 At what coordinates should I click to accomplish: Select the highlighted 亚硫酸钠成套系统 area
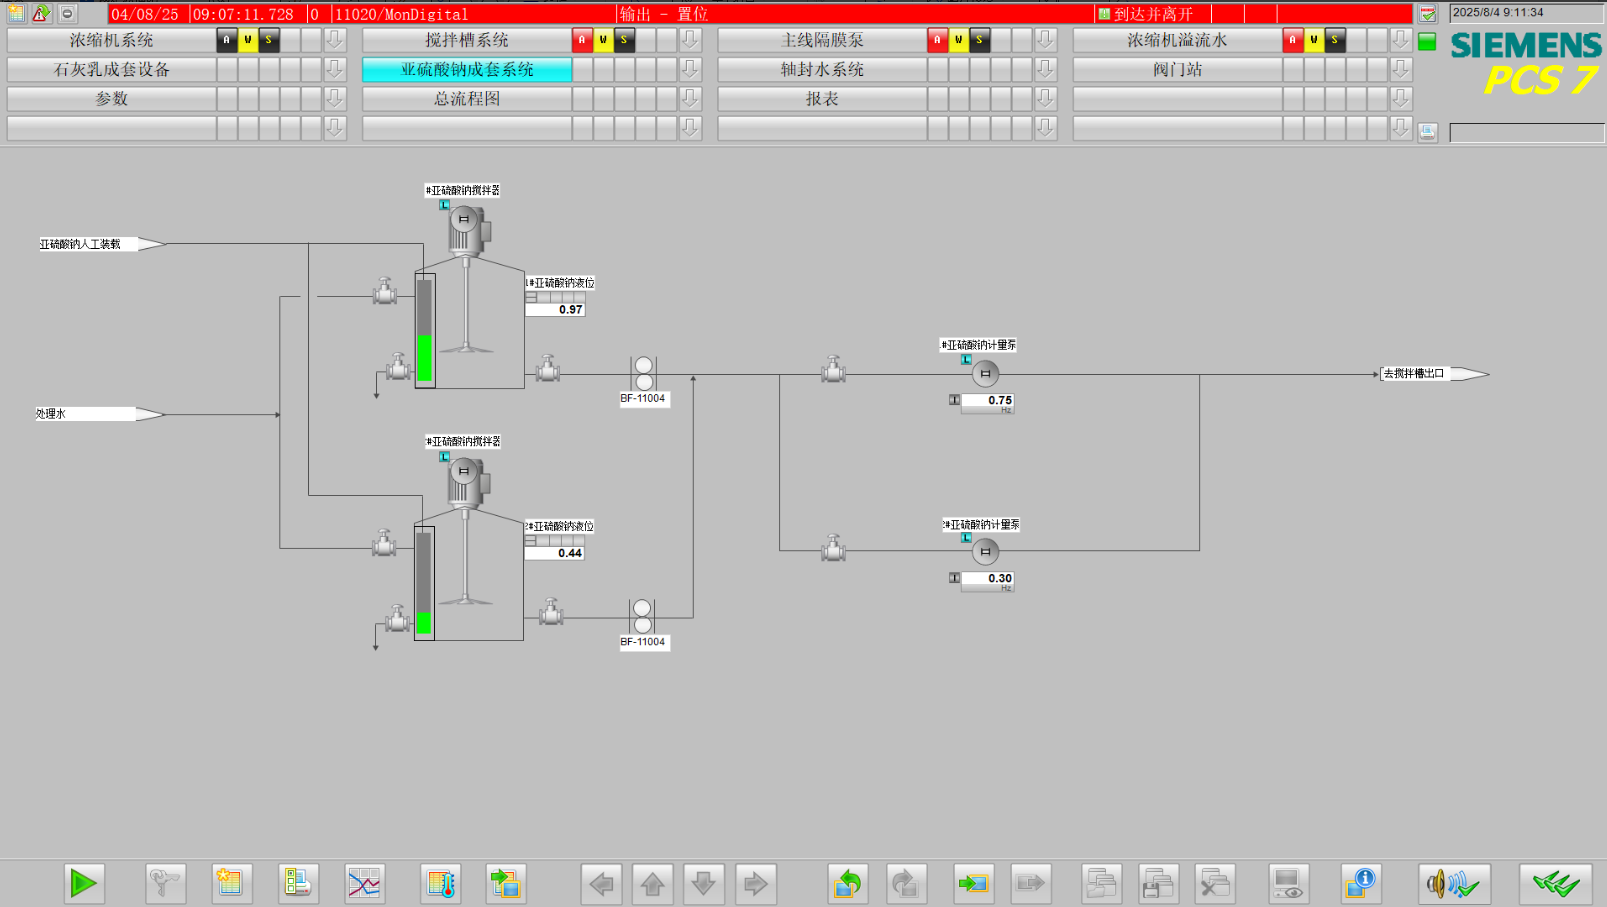pos(467,69)
